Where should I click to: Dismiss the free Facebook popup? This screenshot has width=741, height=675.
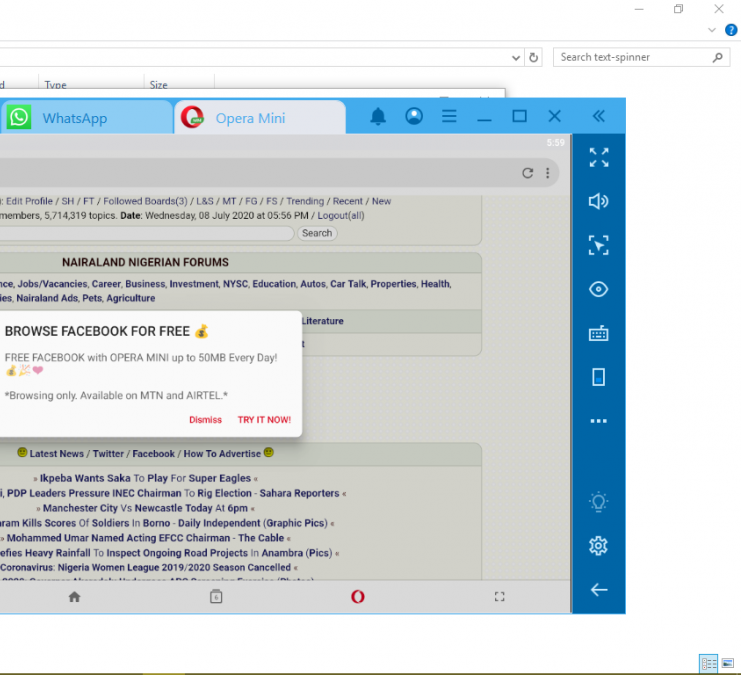click(x=205, y=420)
